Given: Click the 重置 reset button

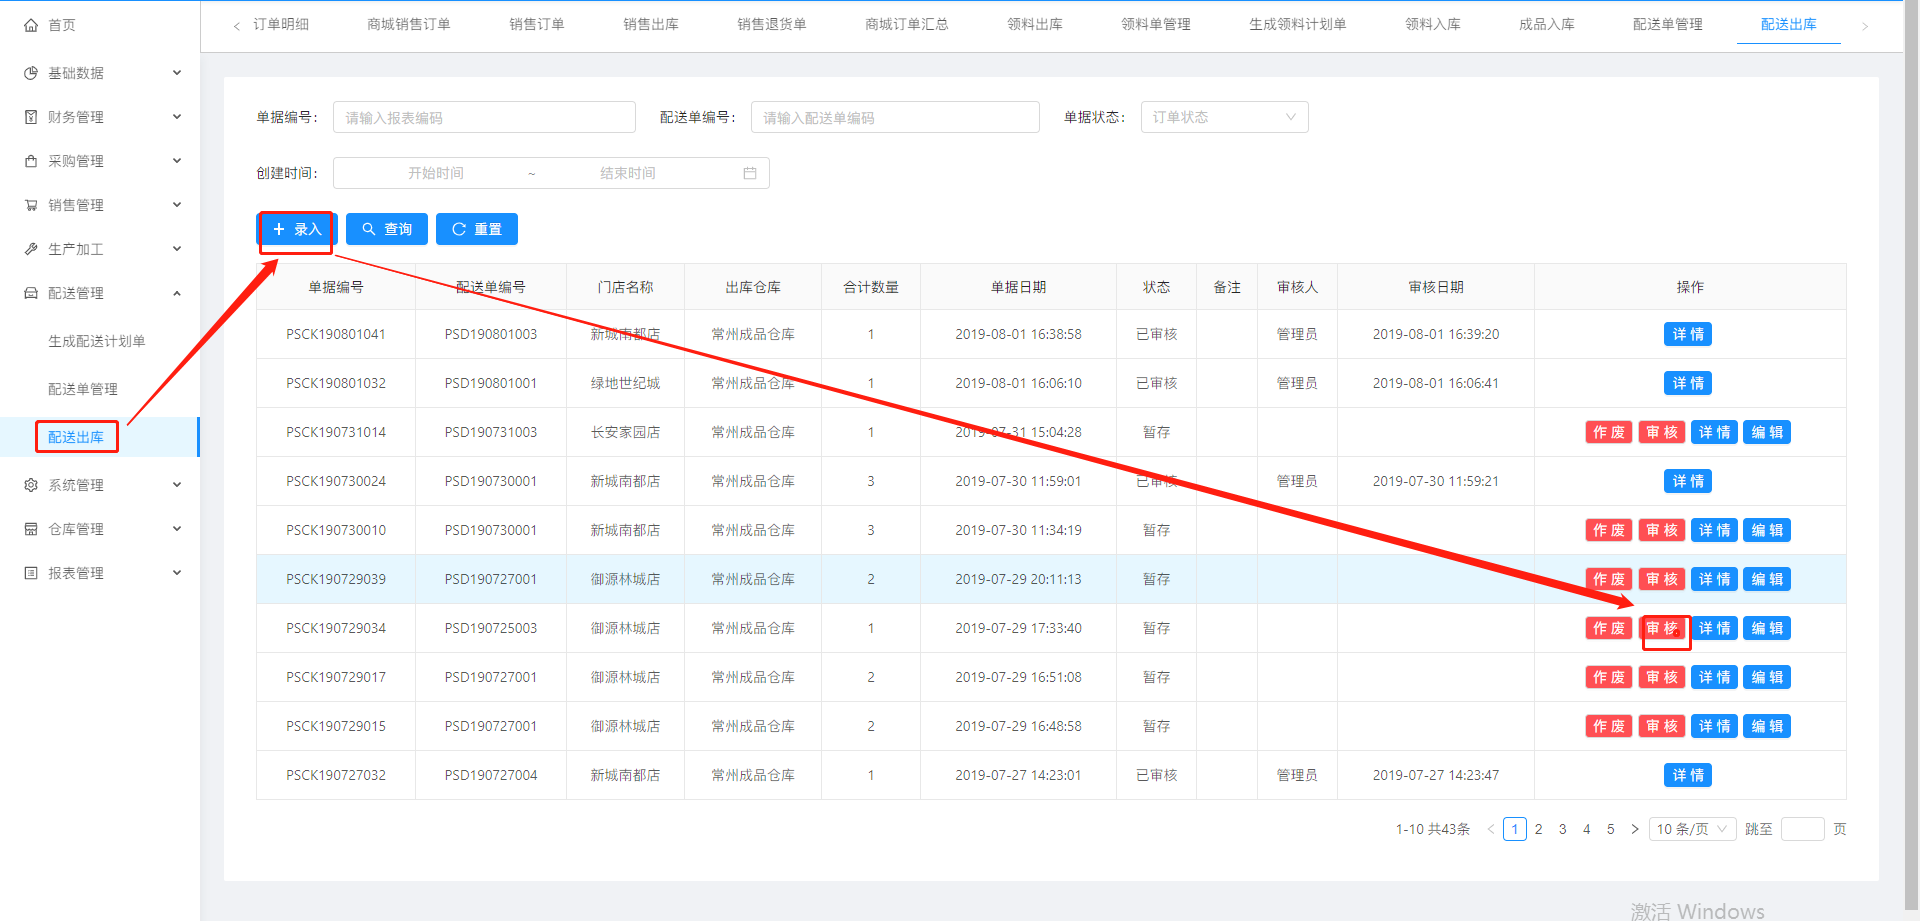Looking at the screenshot, I should click(477, 229).
